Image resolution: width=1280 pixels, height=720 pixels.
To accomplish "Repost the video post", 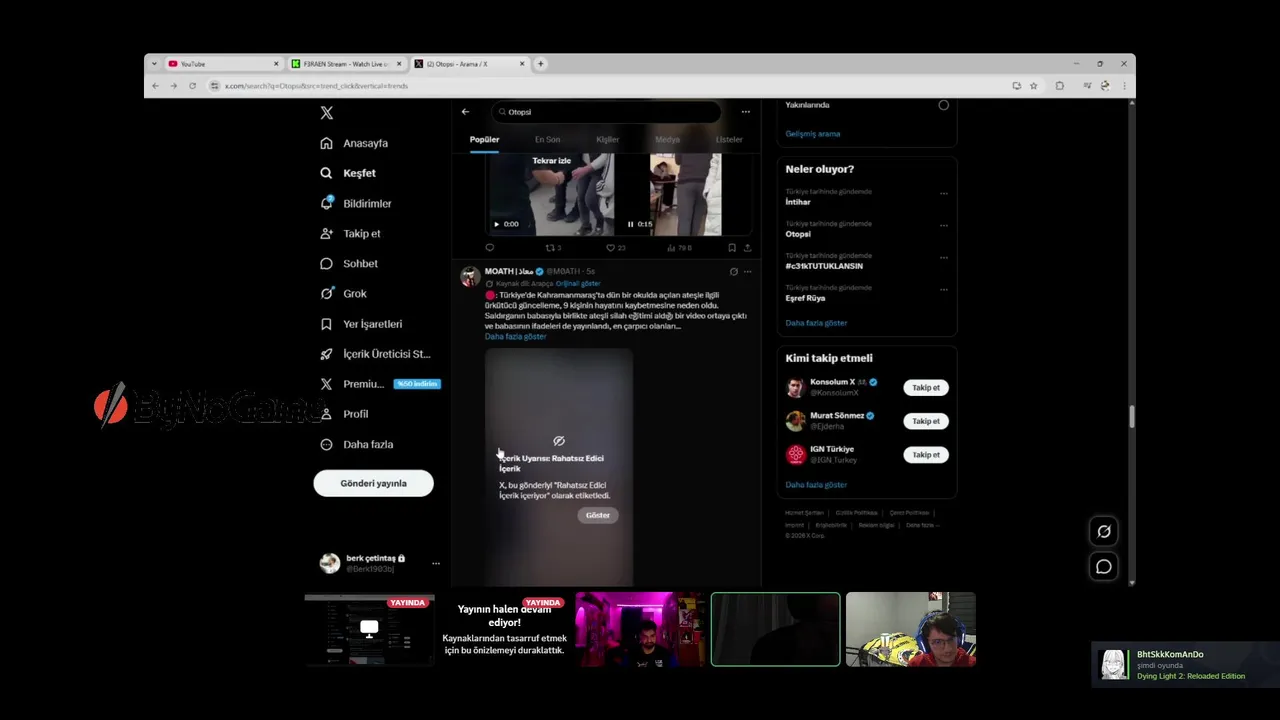I will click(552, 248).
